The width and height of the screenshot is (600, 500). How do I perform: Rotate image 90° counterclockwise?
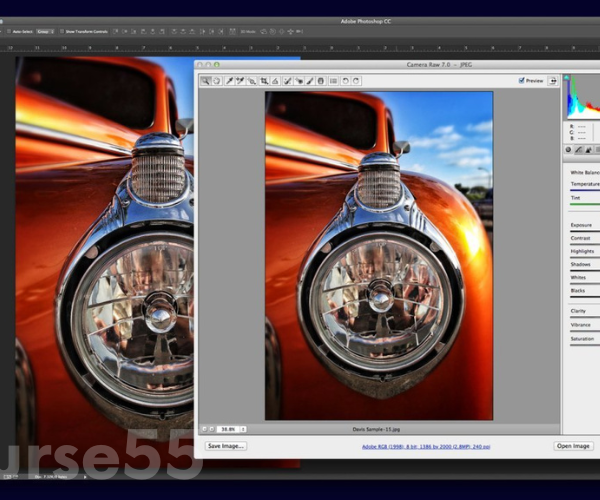pyautogui.click(x=345, y=81)
